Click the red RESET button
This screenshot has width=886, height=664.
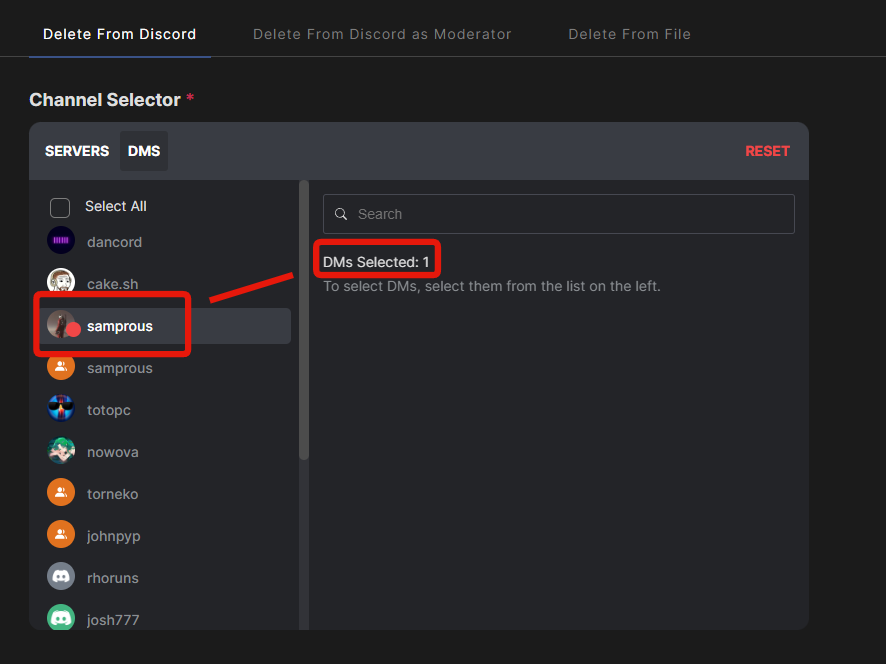(767, 151)
